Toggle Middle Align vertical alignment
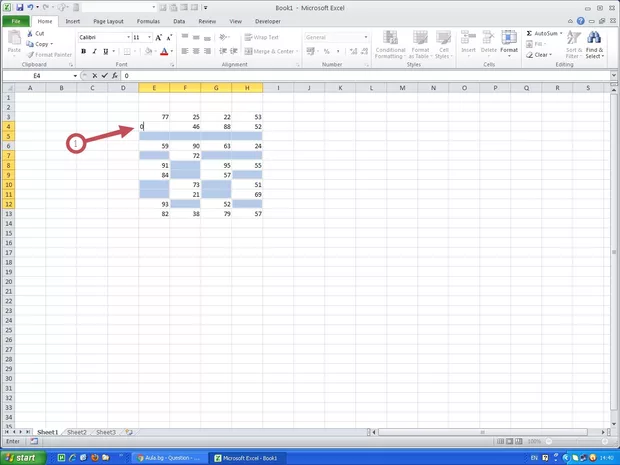 [196, 37]
